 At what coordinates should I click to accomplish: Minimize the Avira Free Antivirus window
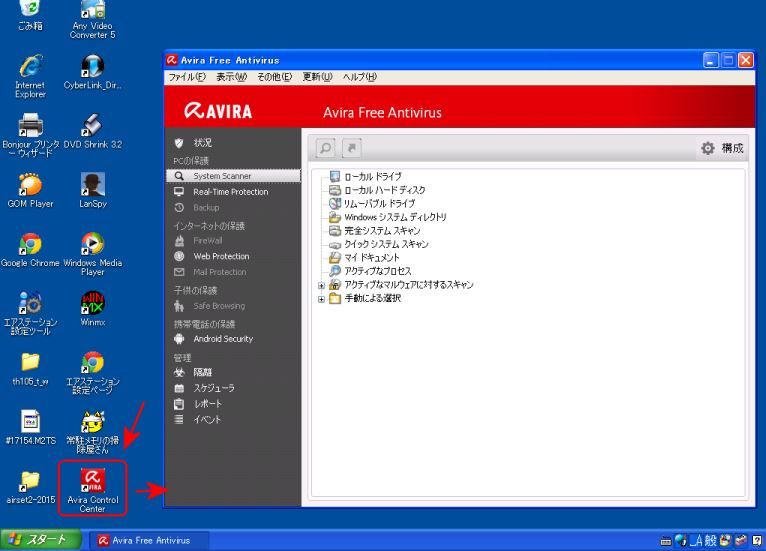(x=711, y=60)
